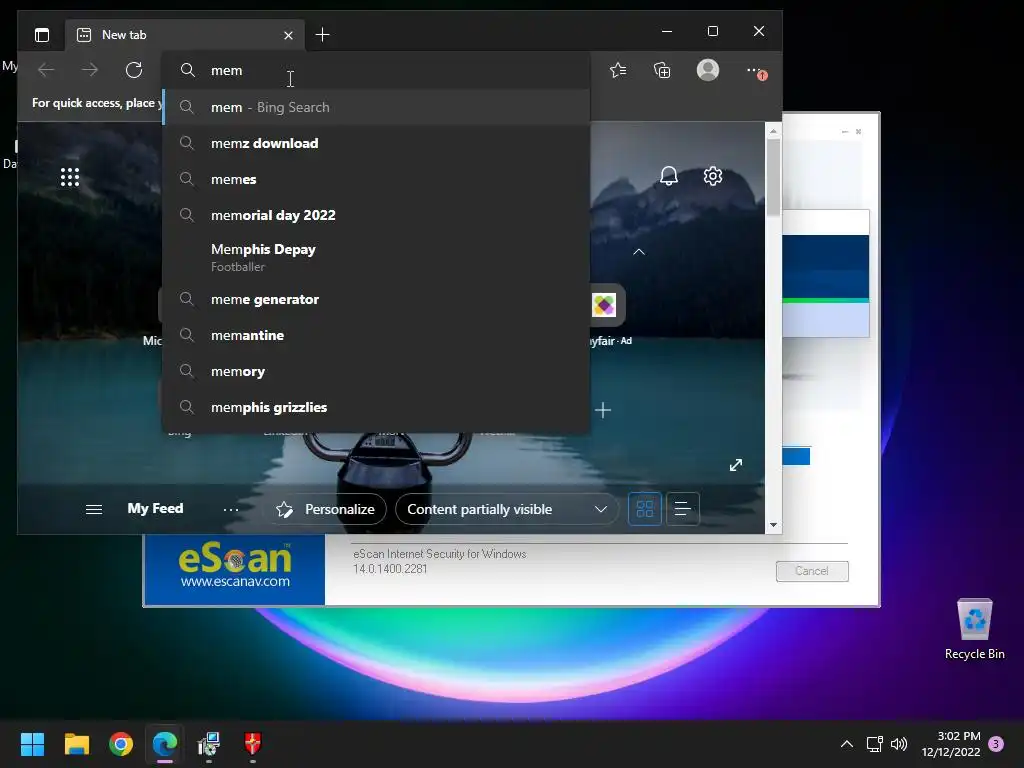Open the My Feed hamburger menu
The image size is (1024, 768).
(94, 509)
